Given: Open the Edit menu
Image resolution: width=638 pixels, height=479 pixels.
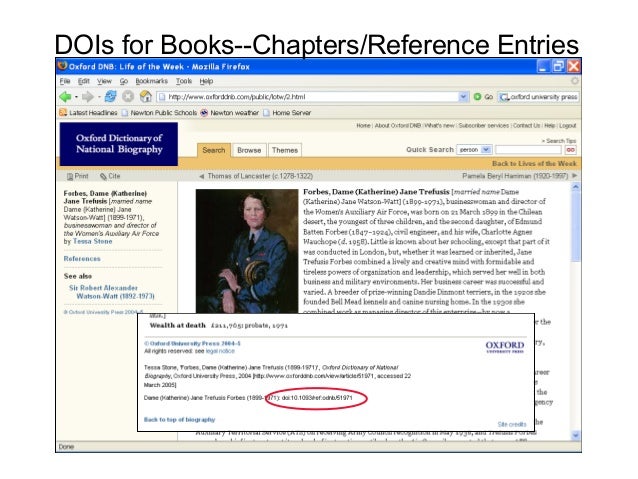Looking at the screenshot, I should (x=84, y=81).
